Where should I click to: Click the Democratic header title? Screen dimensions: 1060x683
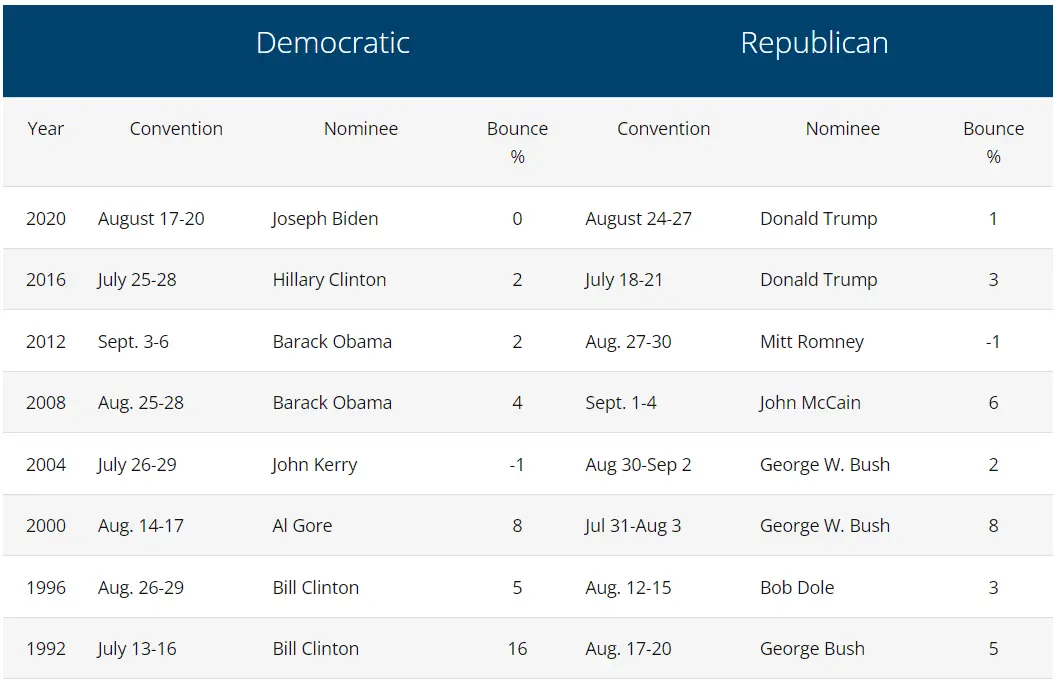[x=332, y=43]
